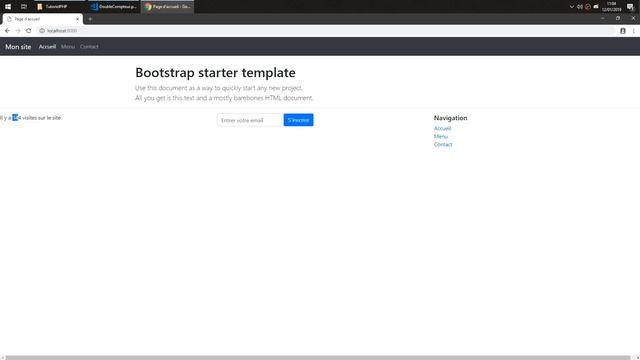Open Contact in the top navbar
This screenshot has height=360, width=640.
[89, 47]
